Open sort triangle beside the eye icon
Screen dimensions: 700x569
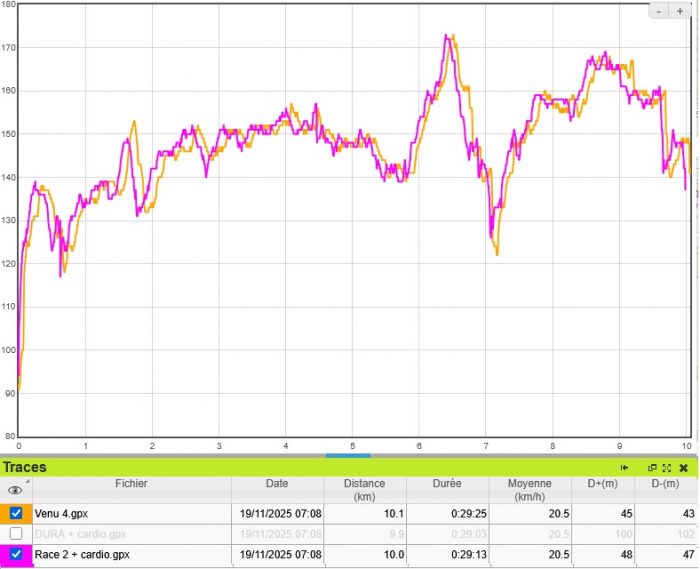pyautogui.click(x=28, y=482)
